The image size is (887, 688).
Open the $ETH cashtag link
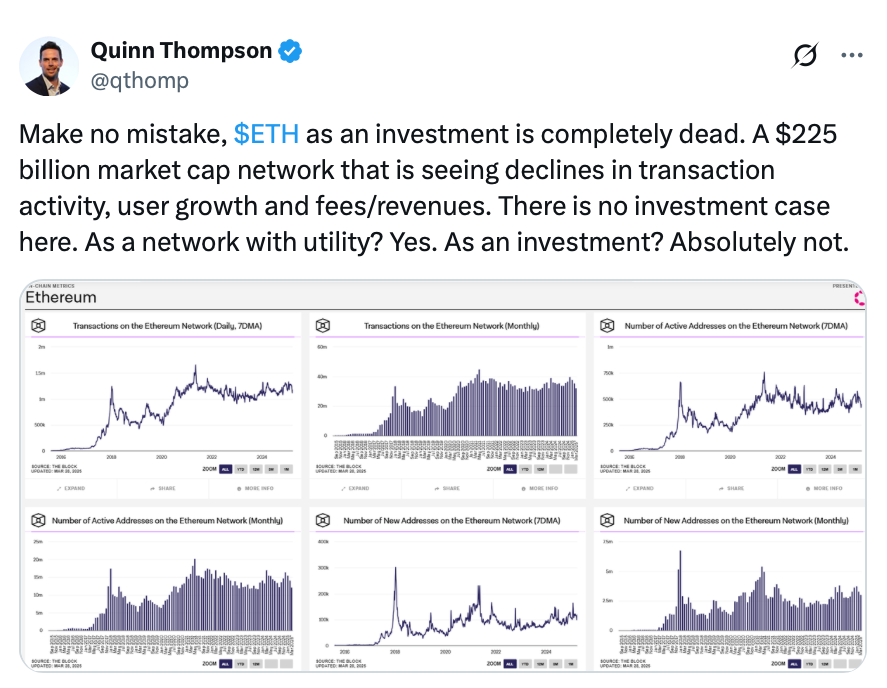click(266, 134)
